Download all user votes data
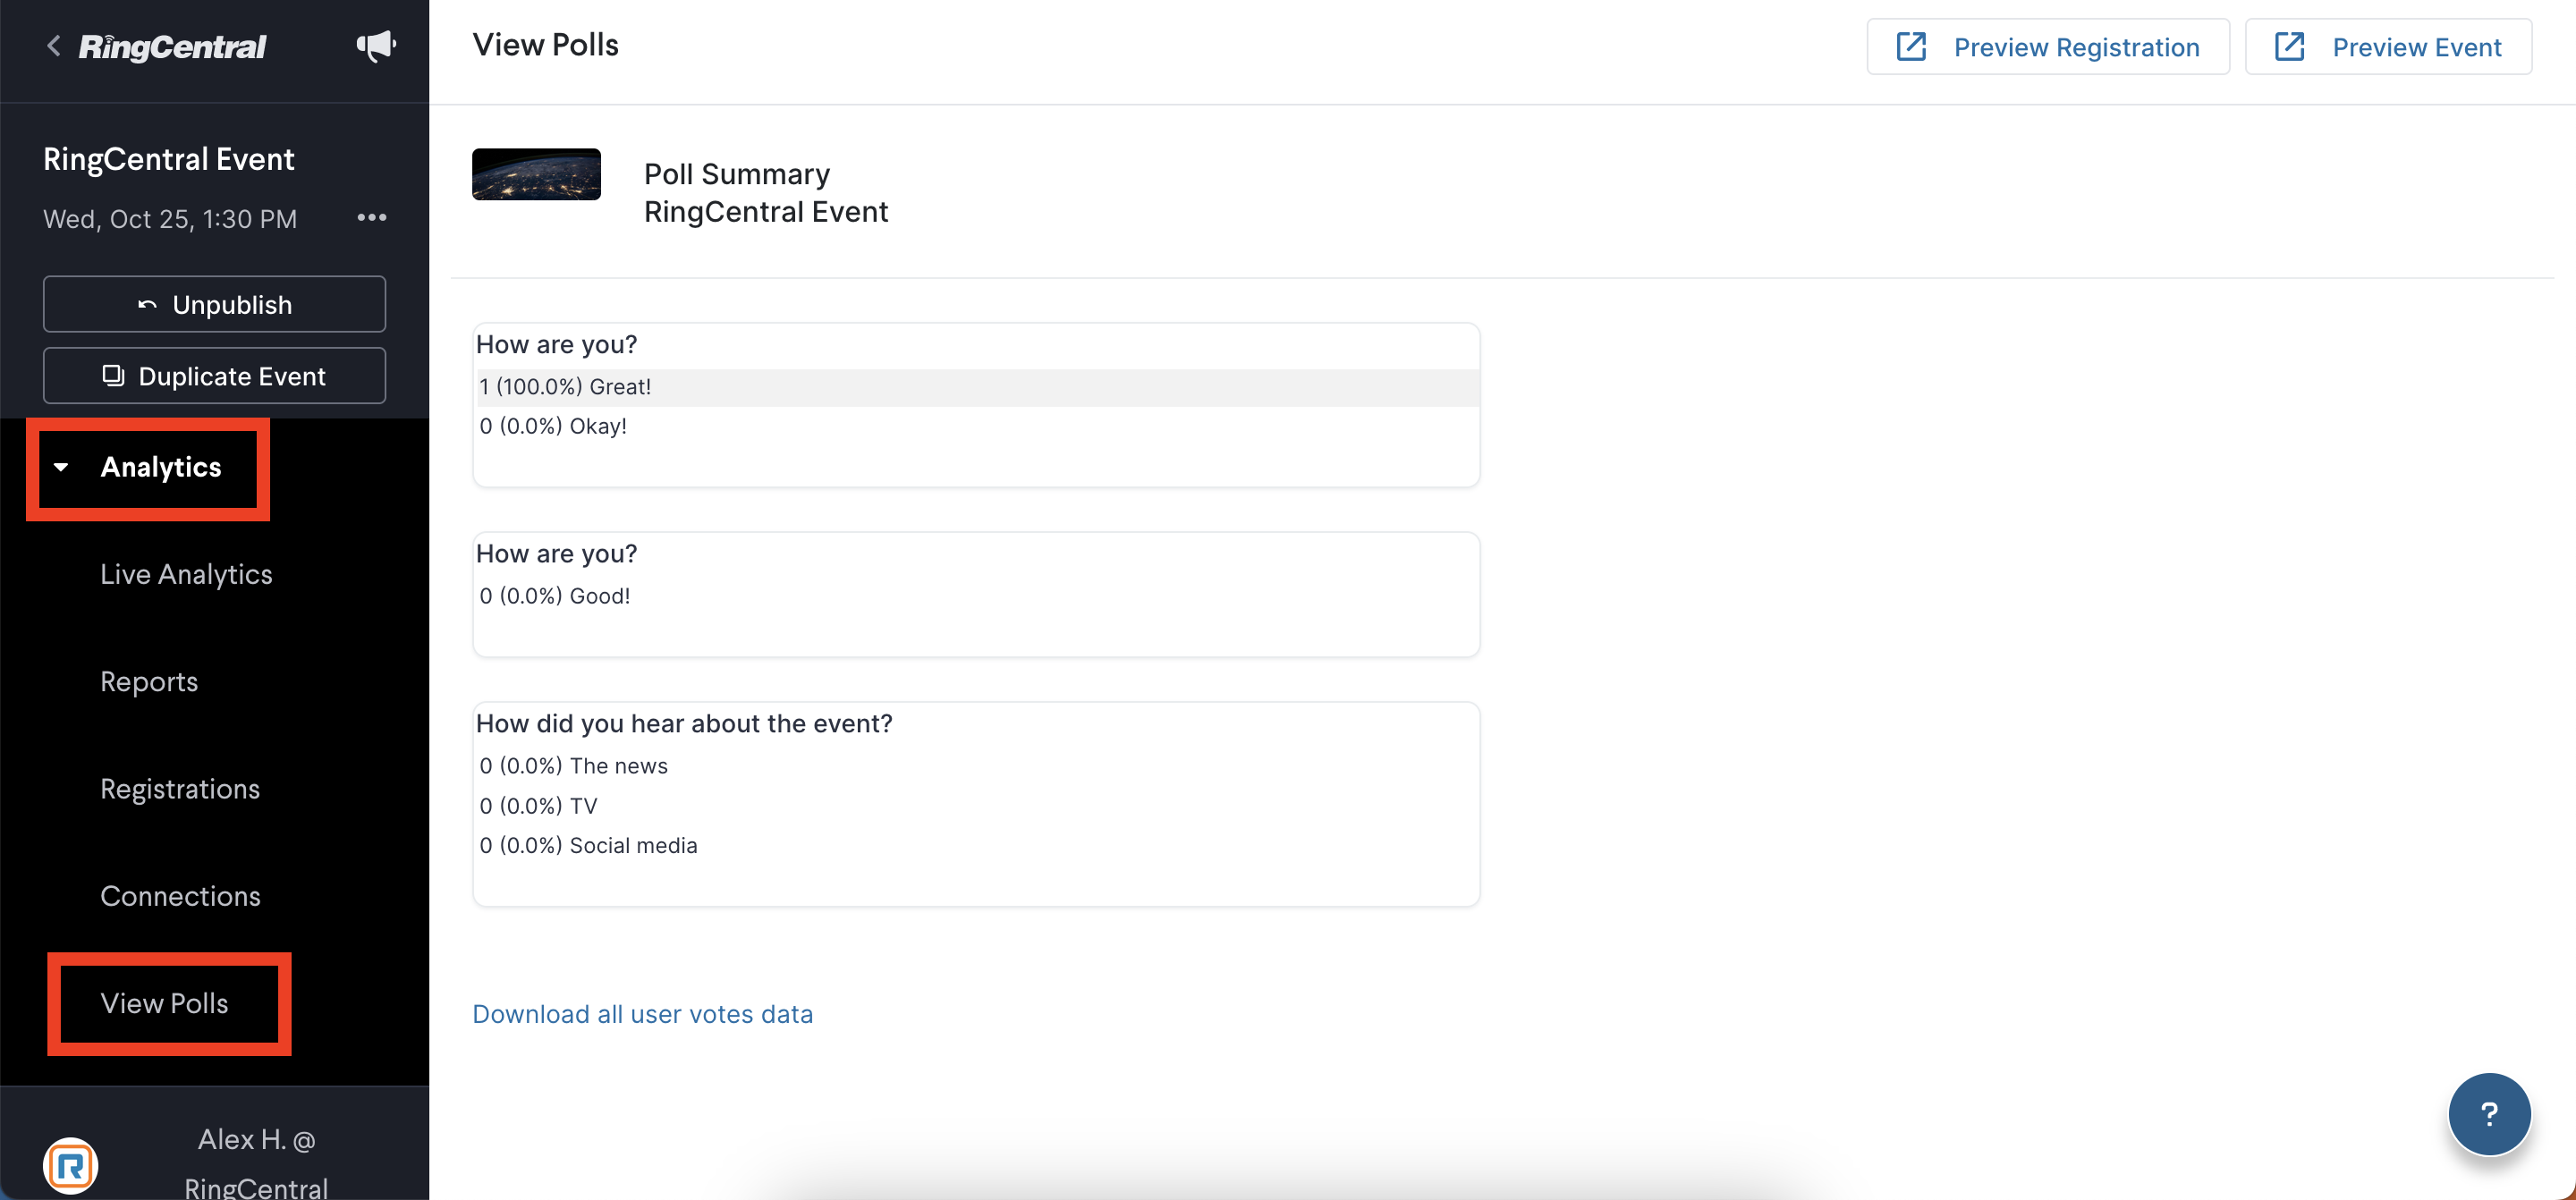Screen dimensions: 2576x1200 [642, 1014]
